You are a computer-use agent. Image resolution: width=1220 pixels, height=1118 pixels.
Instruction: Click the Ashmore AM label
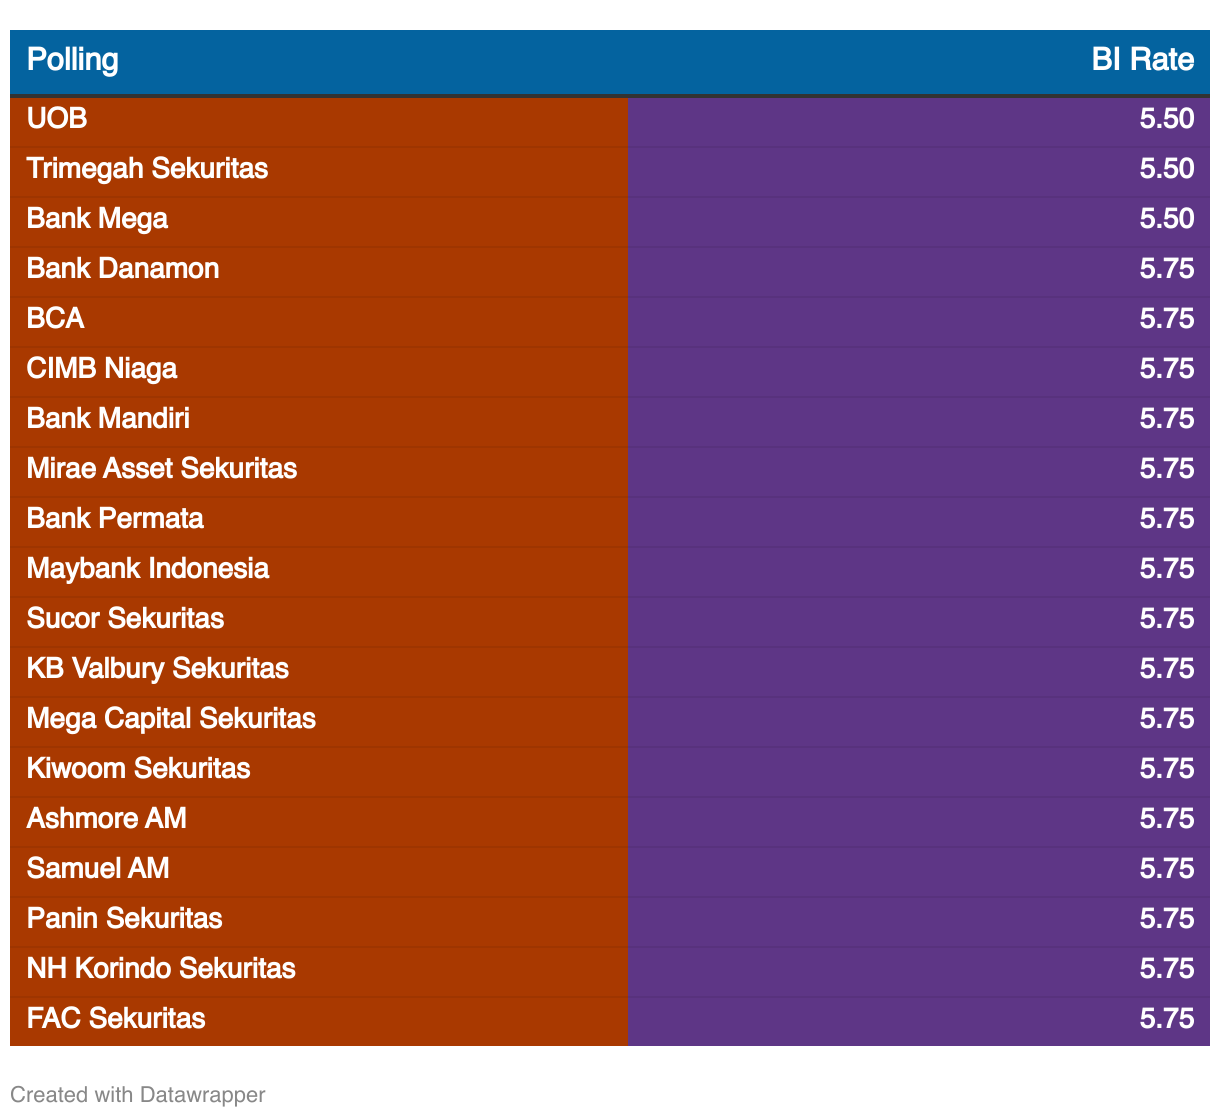tap(107, 818)
